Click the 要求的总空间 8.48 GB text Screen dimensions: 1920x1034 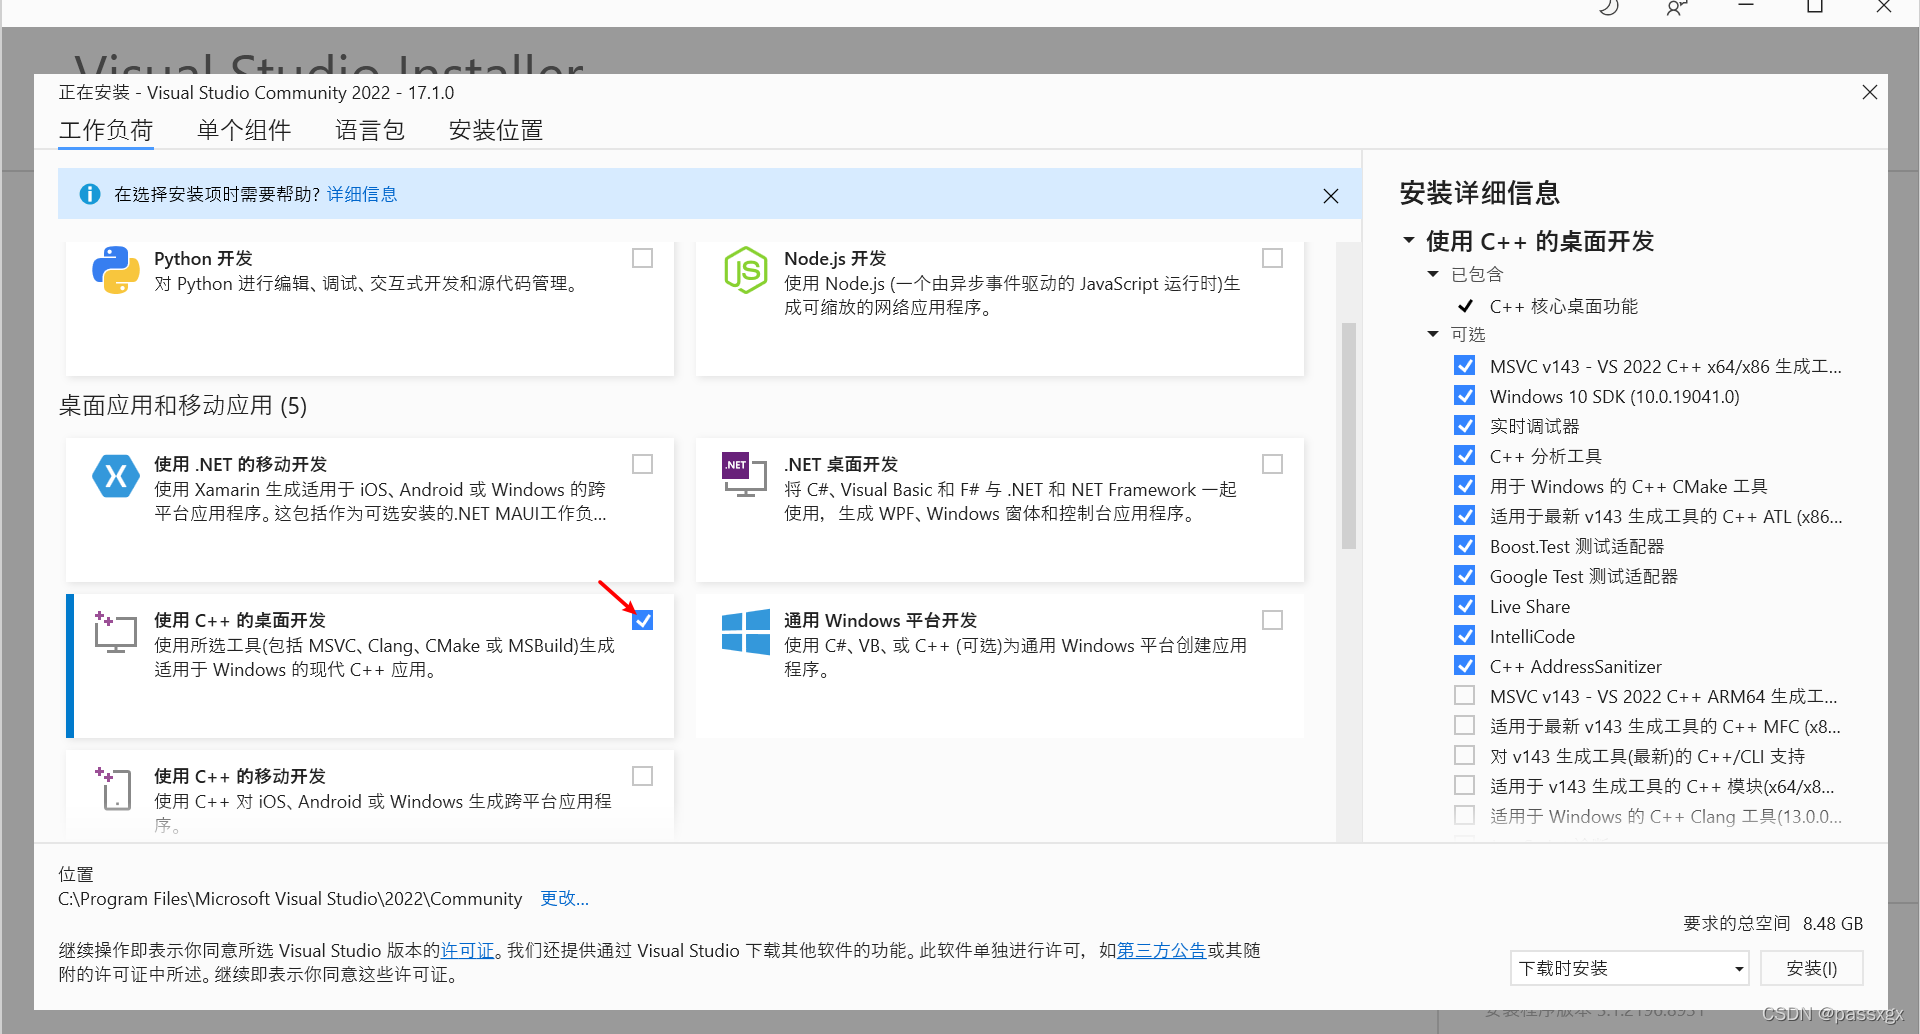coord(1773,923)
